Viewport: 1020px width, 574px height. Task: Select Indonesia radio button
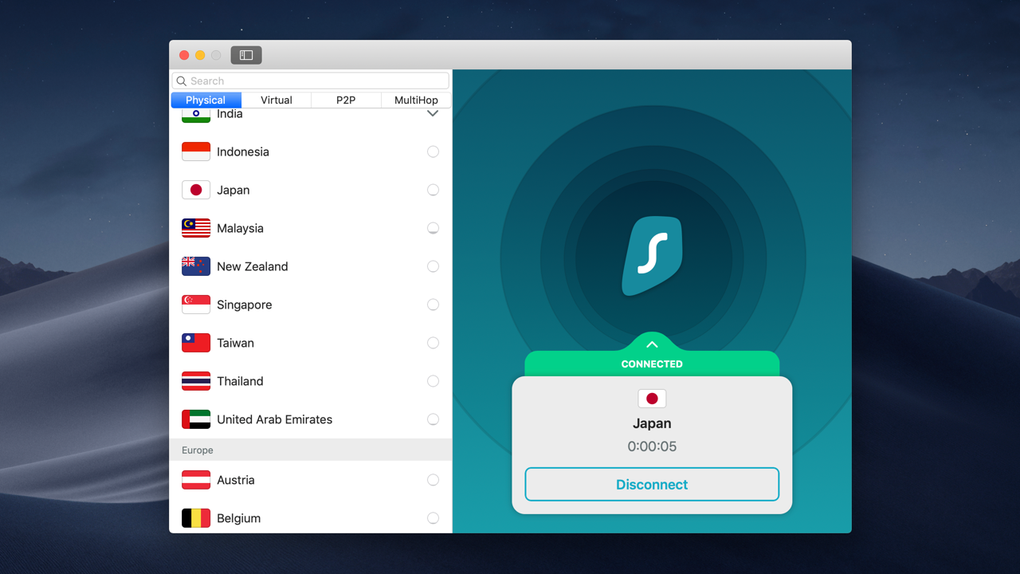click(433, 152)
